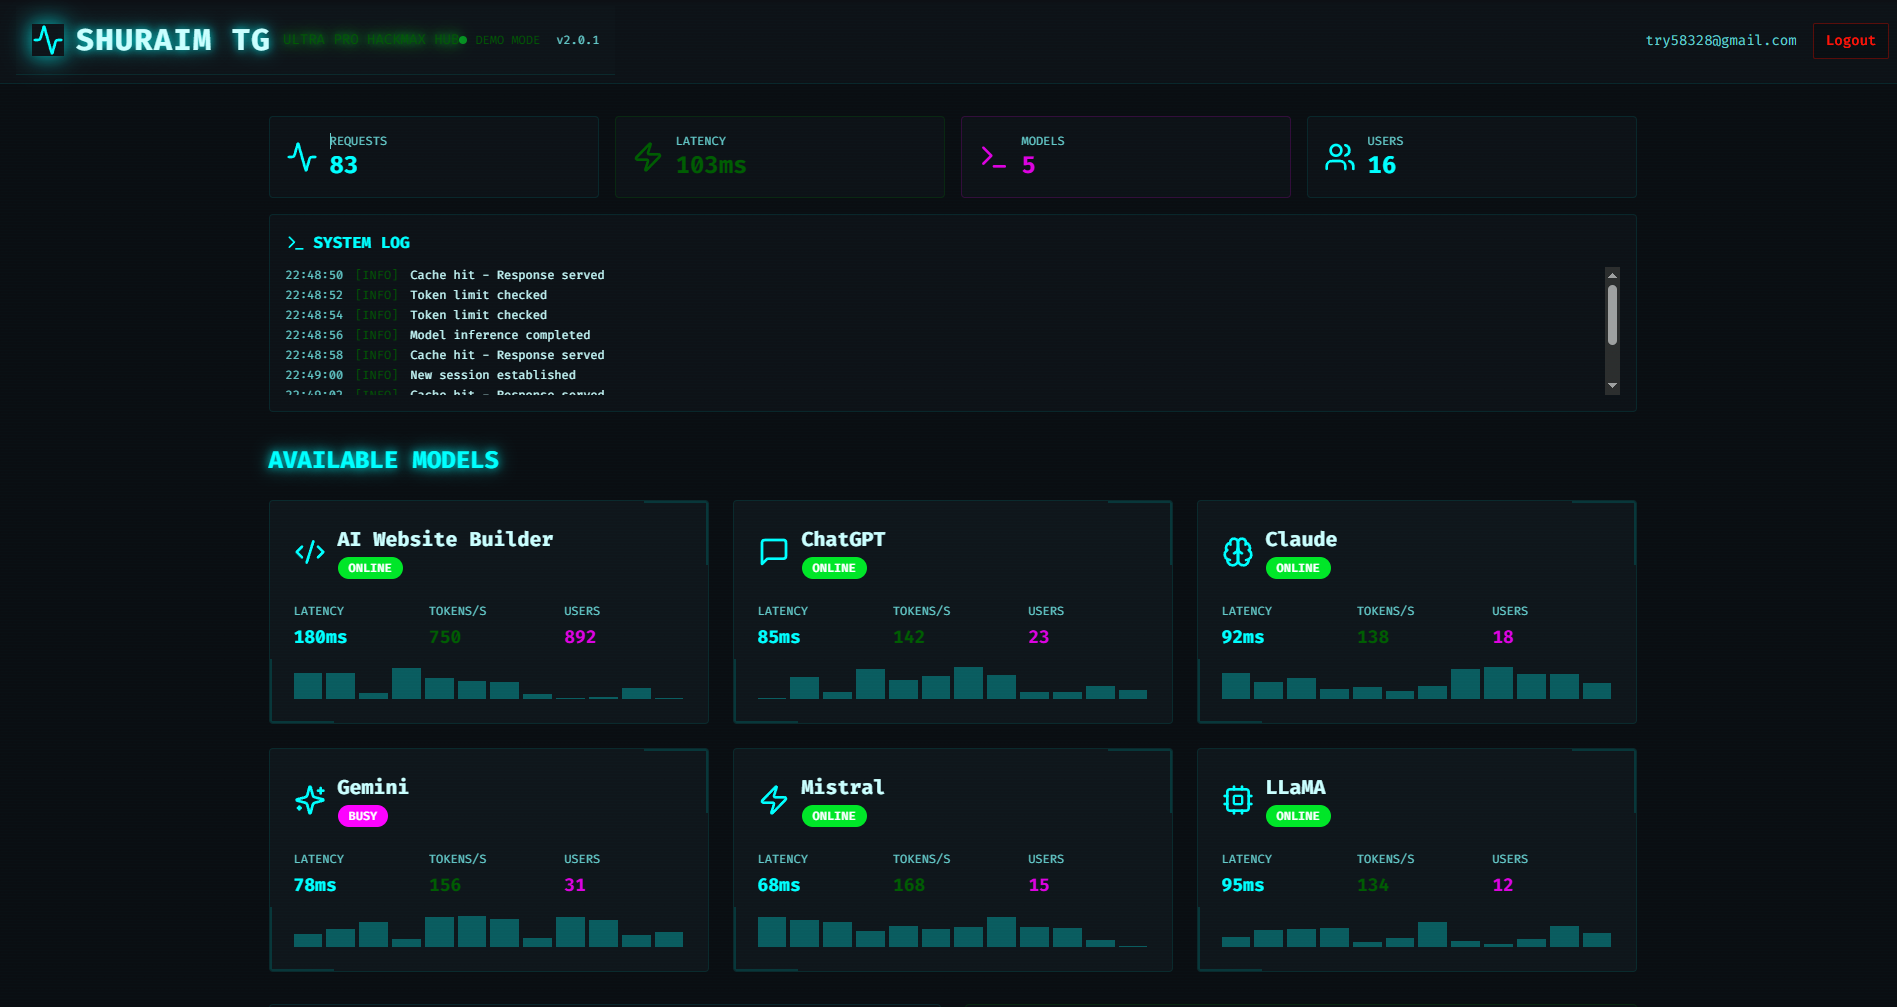Click the chat bubble icon on the ChatGPT card

click(773, 551)
